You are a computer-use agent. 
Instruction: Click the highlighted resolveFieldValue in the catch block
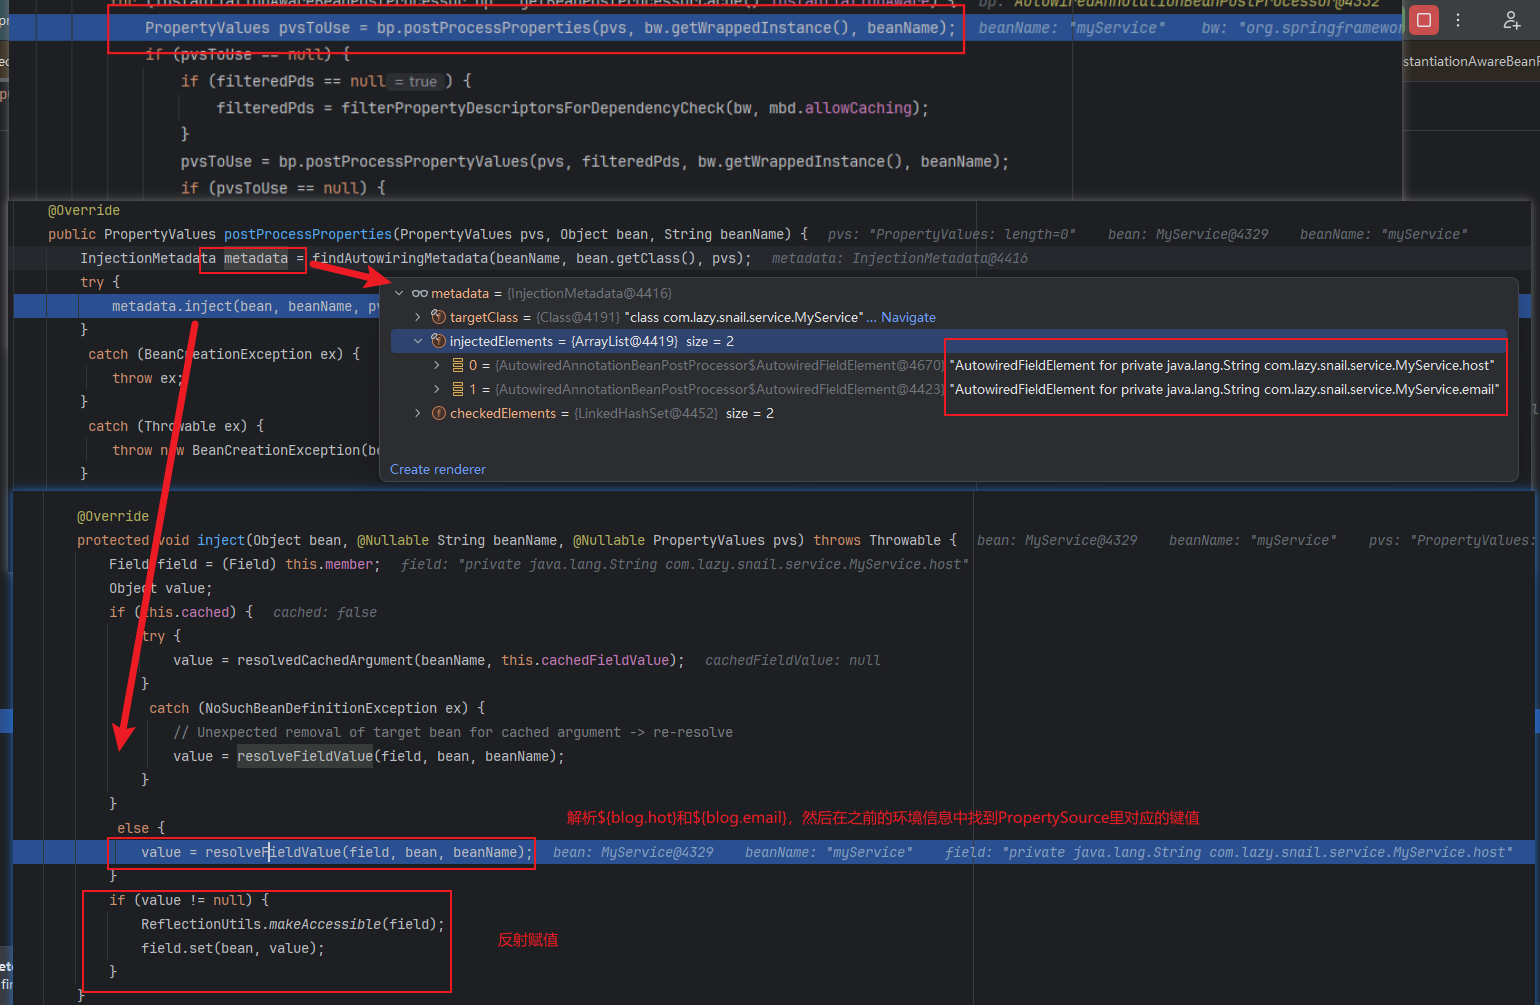305,756
